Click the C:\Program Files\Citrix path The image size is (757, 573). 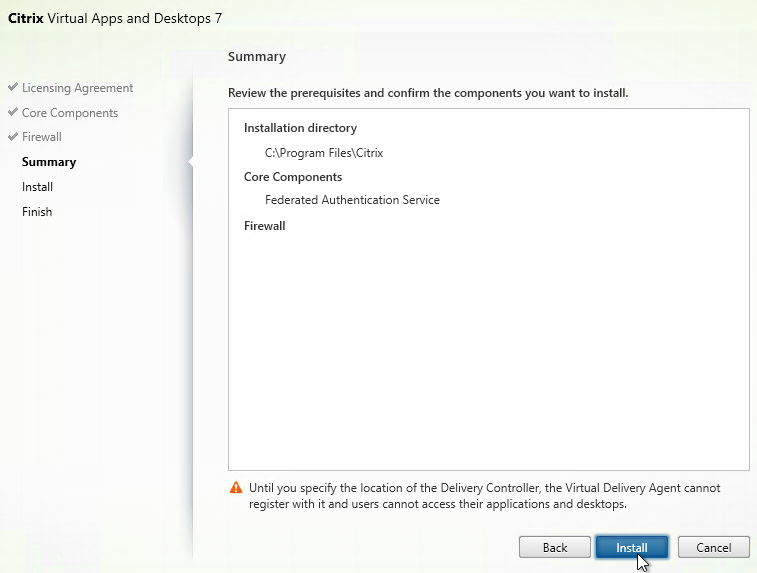pos(324,153)
